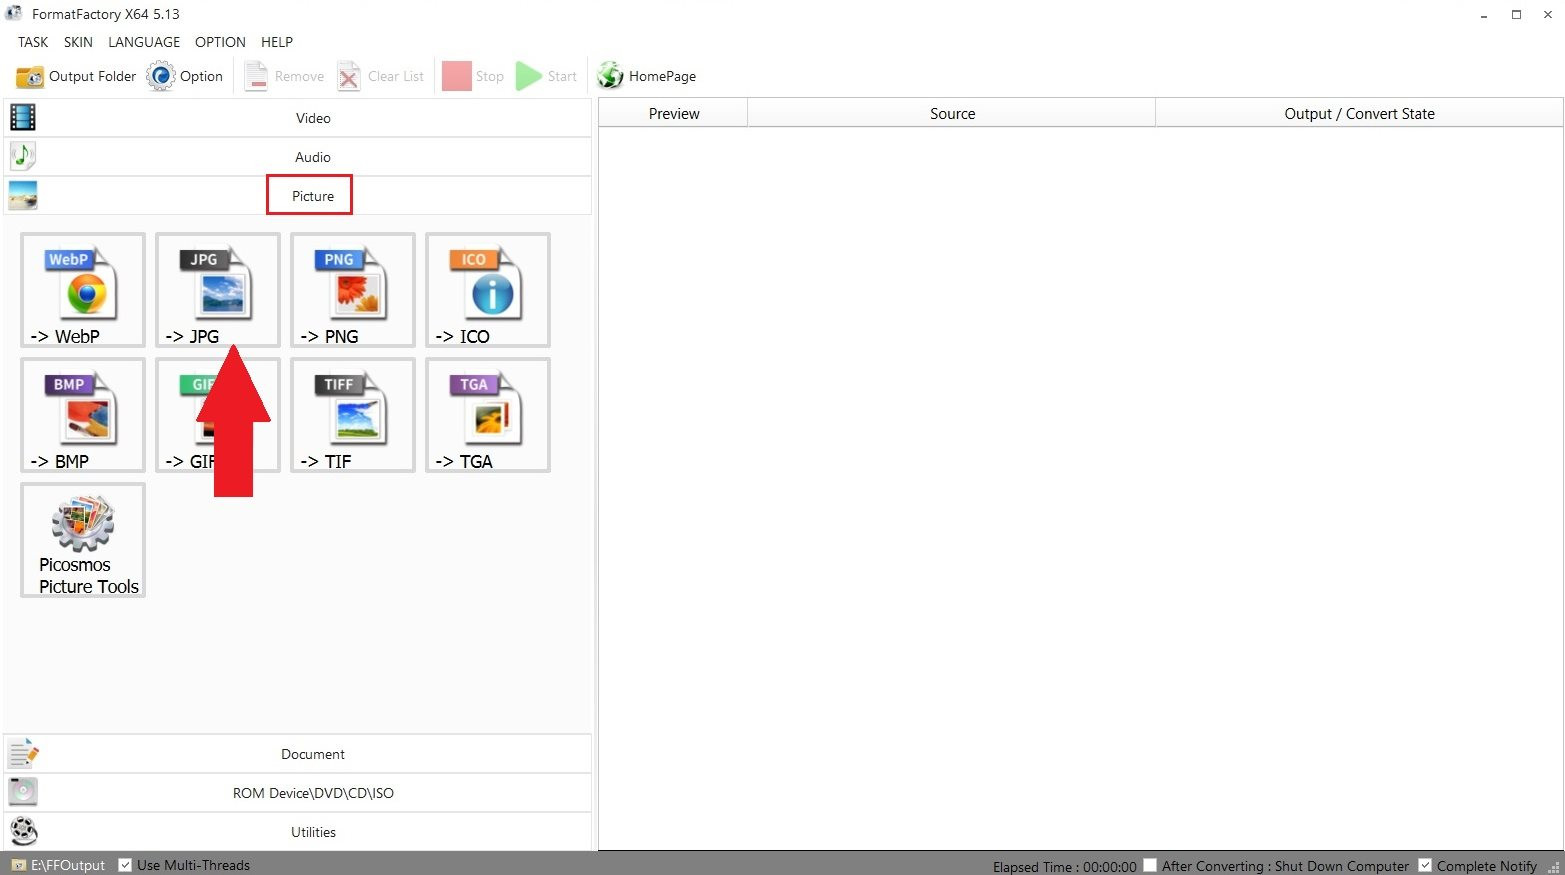Open the ICO conversion tool
The image size is (1565, 875).
pos(488,290)
